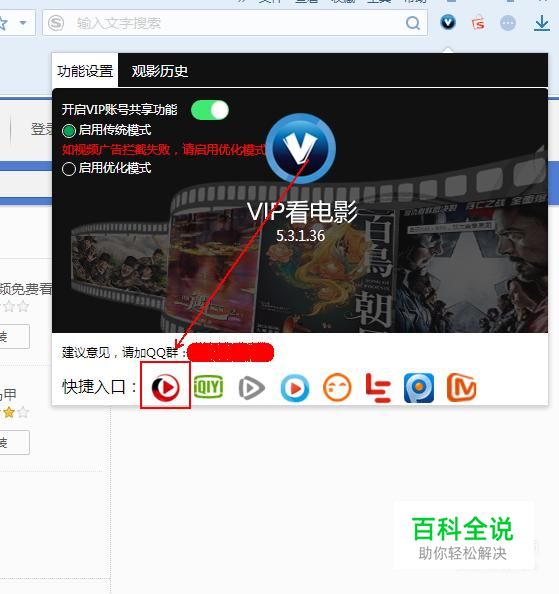Screen dimensions: 559x594
Task: Select the 启用优化模式 radio button
Action: [x=69, y=169]
